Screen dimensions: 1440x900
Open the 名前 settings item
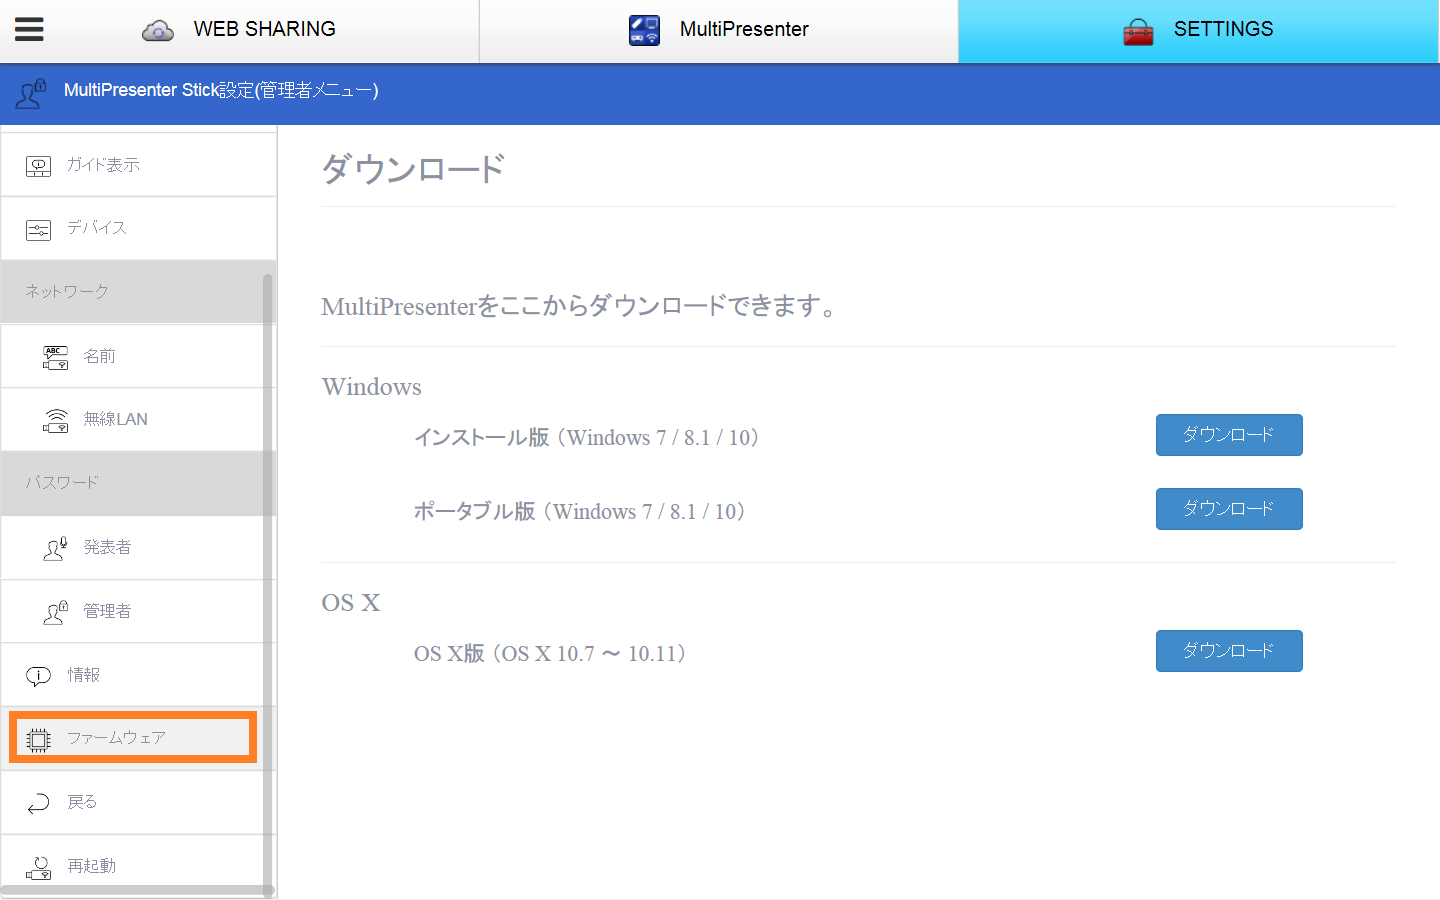138,356
